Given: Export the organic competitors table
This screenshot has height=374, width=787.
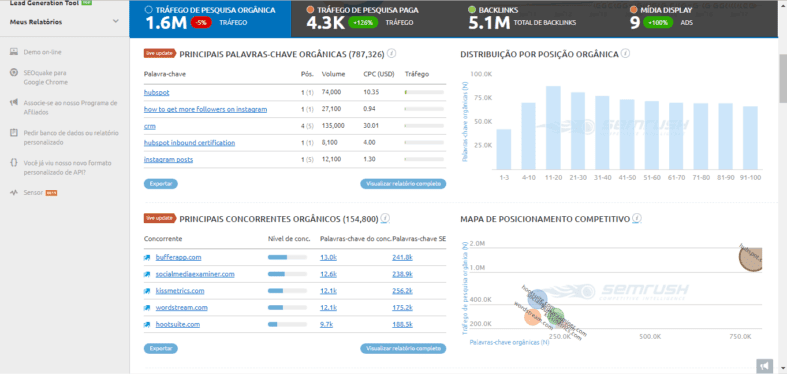Looking at the screenshot, I should tap(161, 348).
